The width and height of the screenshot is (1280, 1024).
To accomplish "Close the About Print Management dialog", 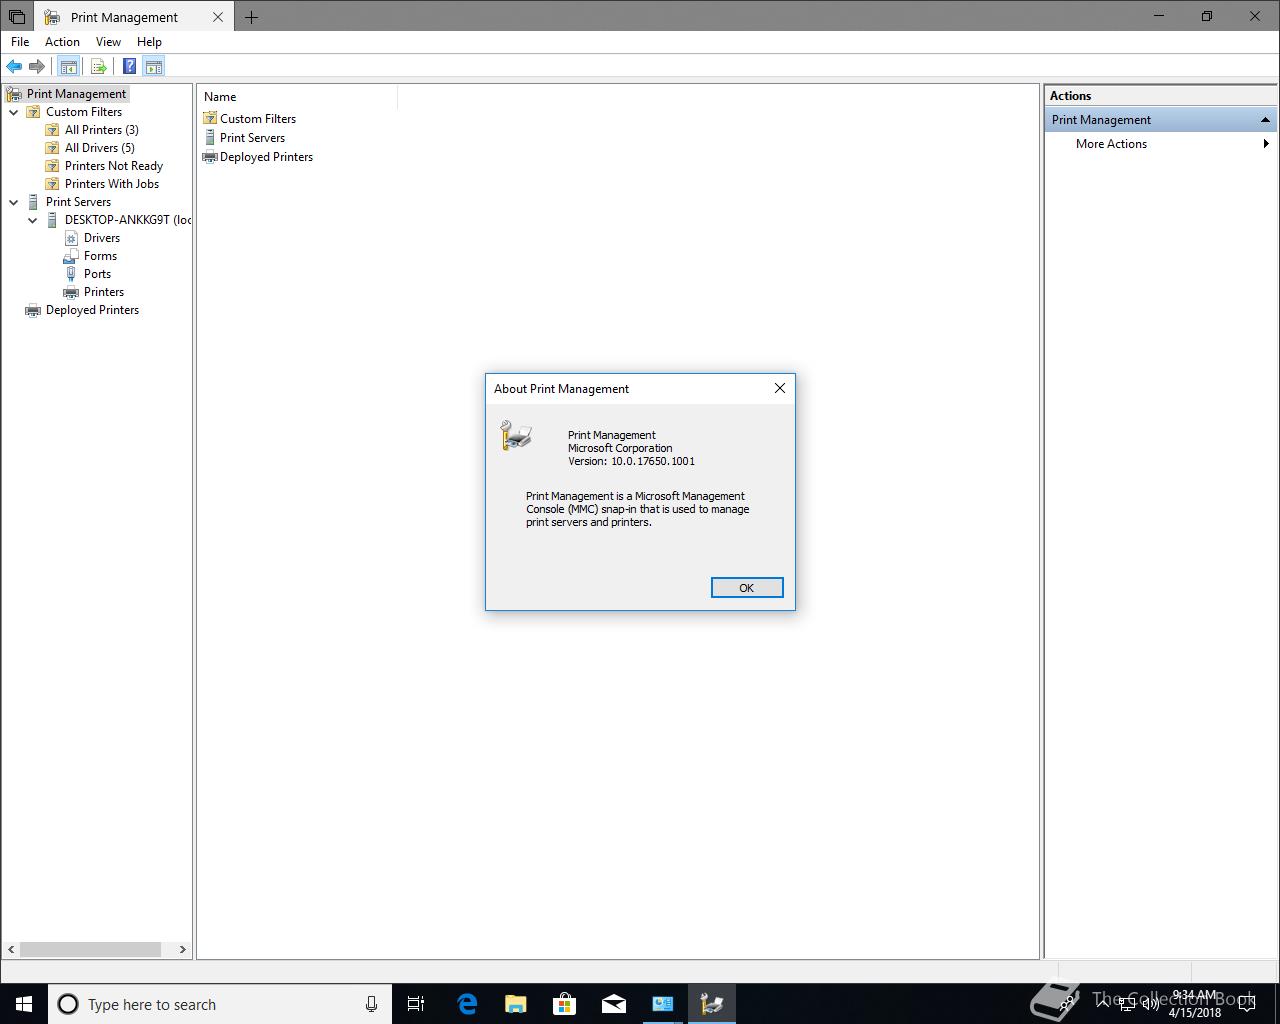I will [x=780, y=388].
